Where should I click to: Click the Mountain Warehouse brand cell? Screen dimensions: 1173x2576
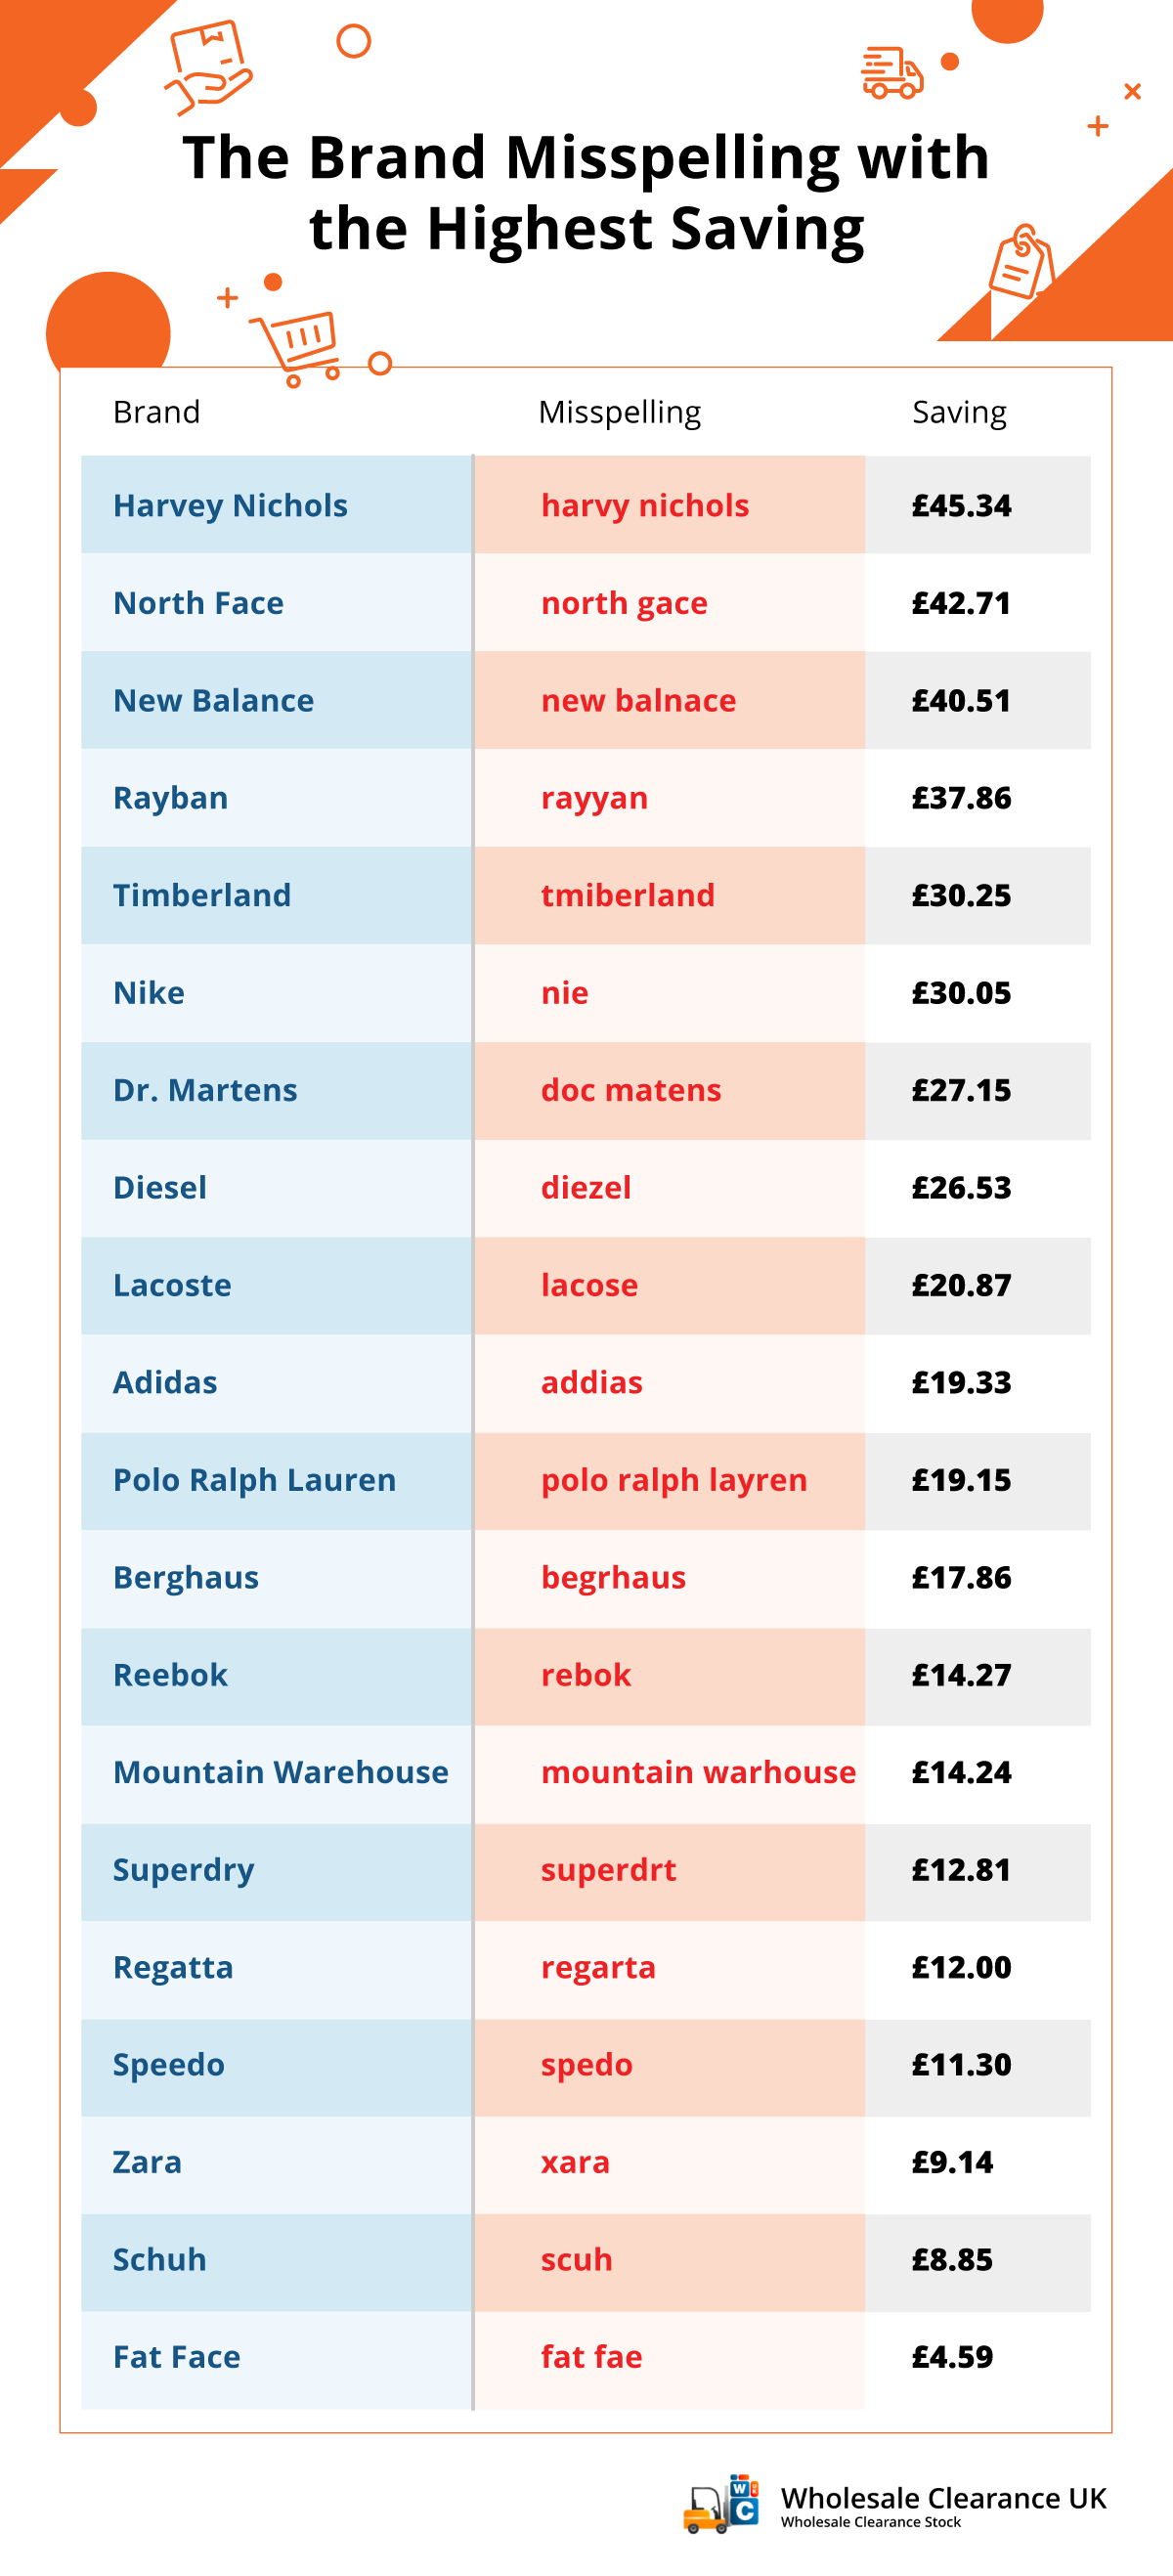(276, 1773)
